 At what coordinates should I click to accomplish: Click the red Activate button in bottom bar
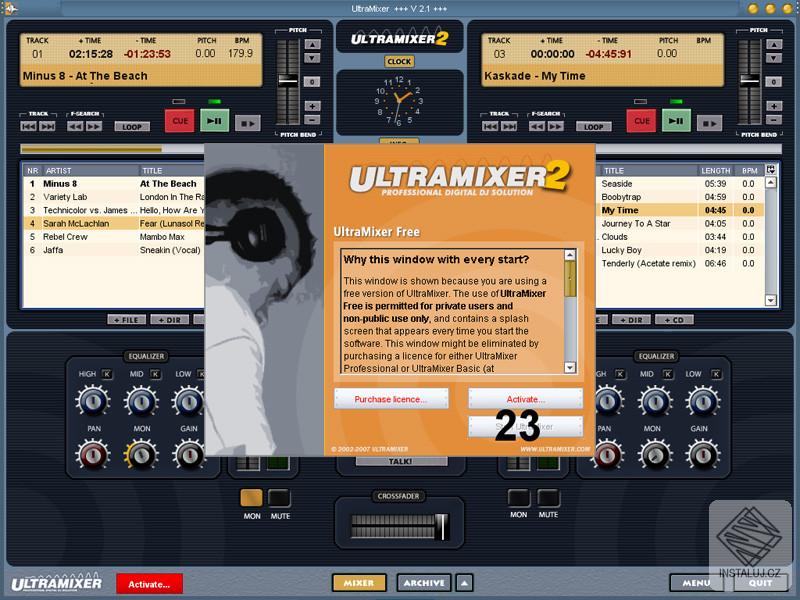(149, 584)
